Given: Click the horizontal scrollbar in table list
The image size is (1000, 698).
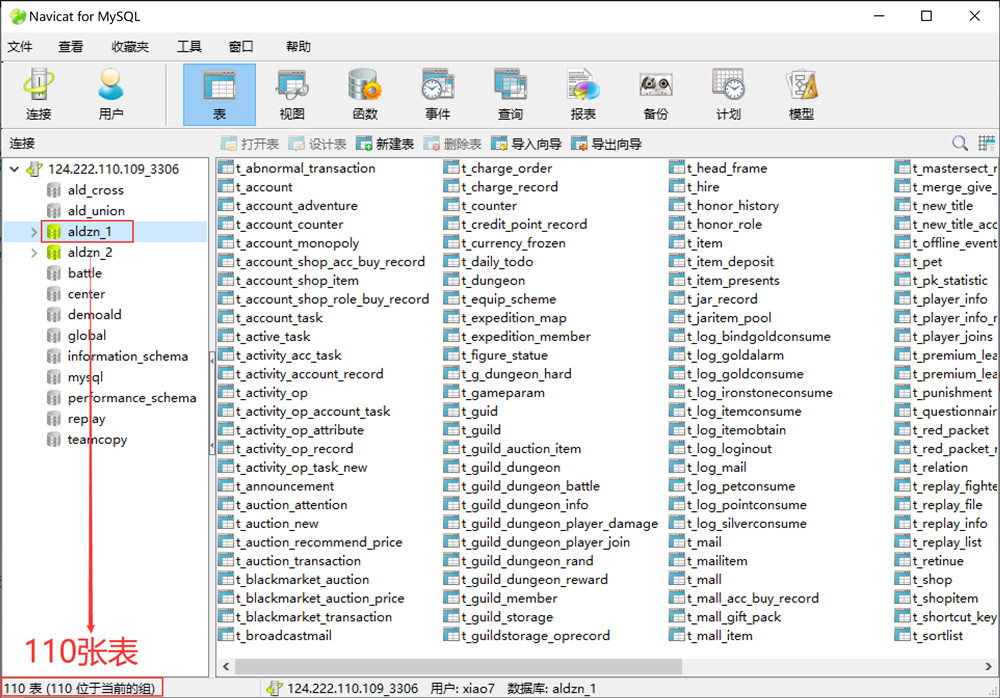Looking at the screenshot, I should [460, 665].
